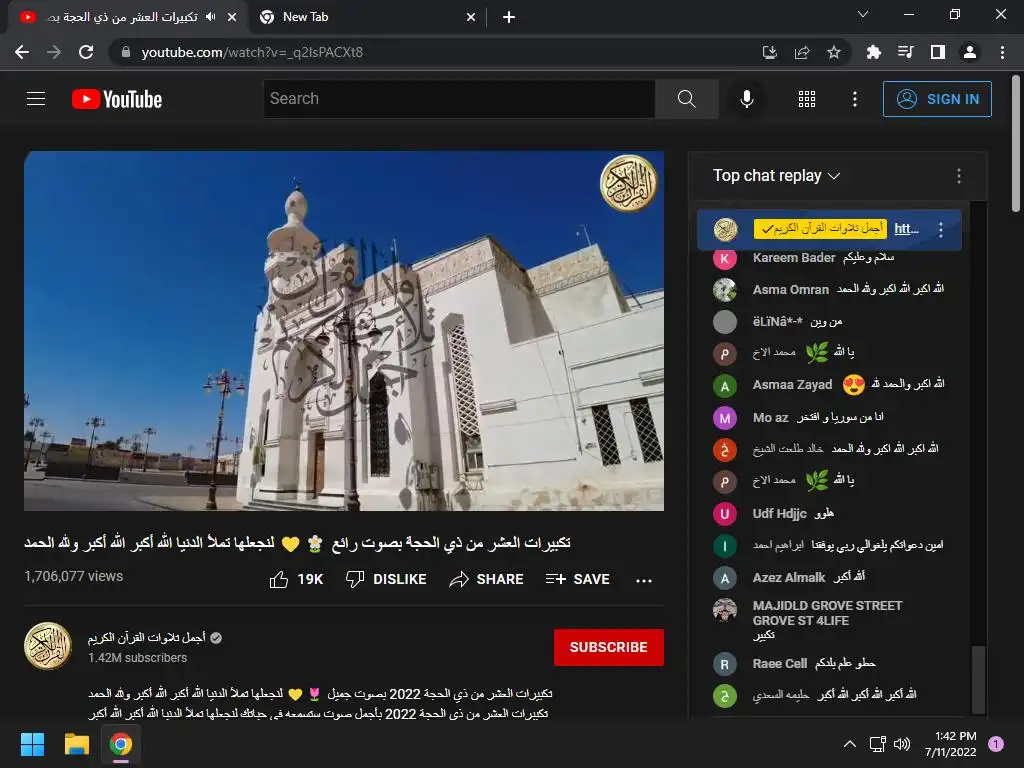
Task: Install app via address bar icon
Action: point(769,52)
